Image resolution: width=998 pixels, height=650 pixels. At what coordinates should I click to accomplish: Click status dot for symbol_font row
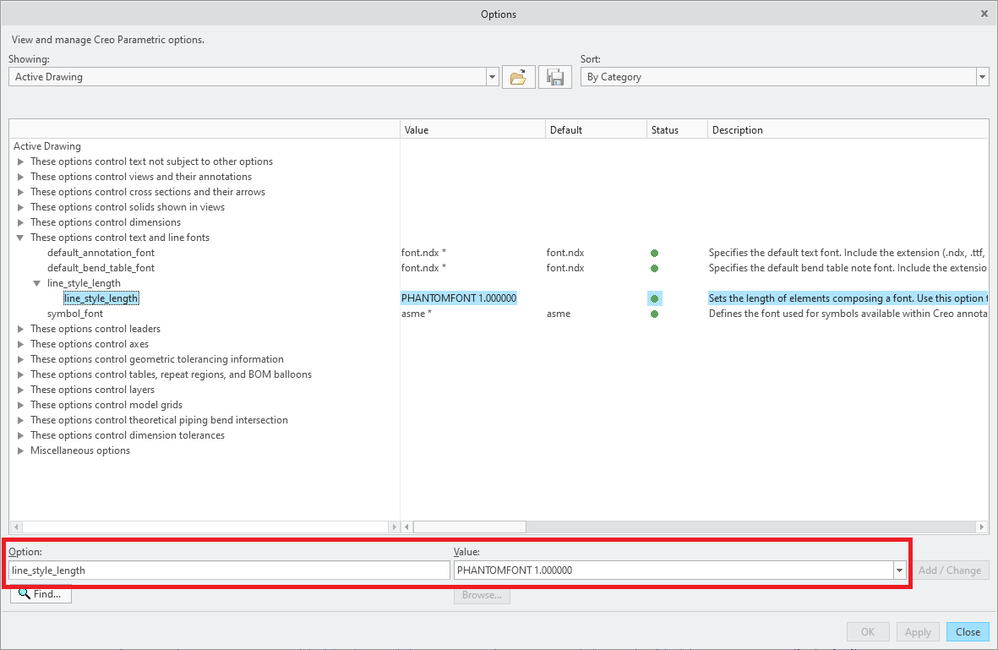pyautogui.click(x=654, y=314)
